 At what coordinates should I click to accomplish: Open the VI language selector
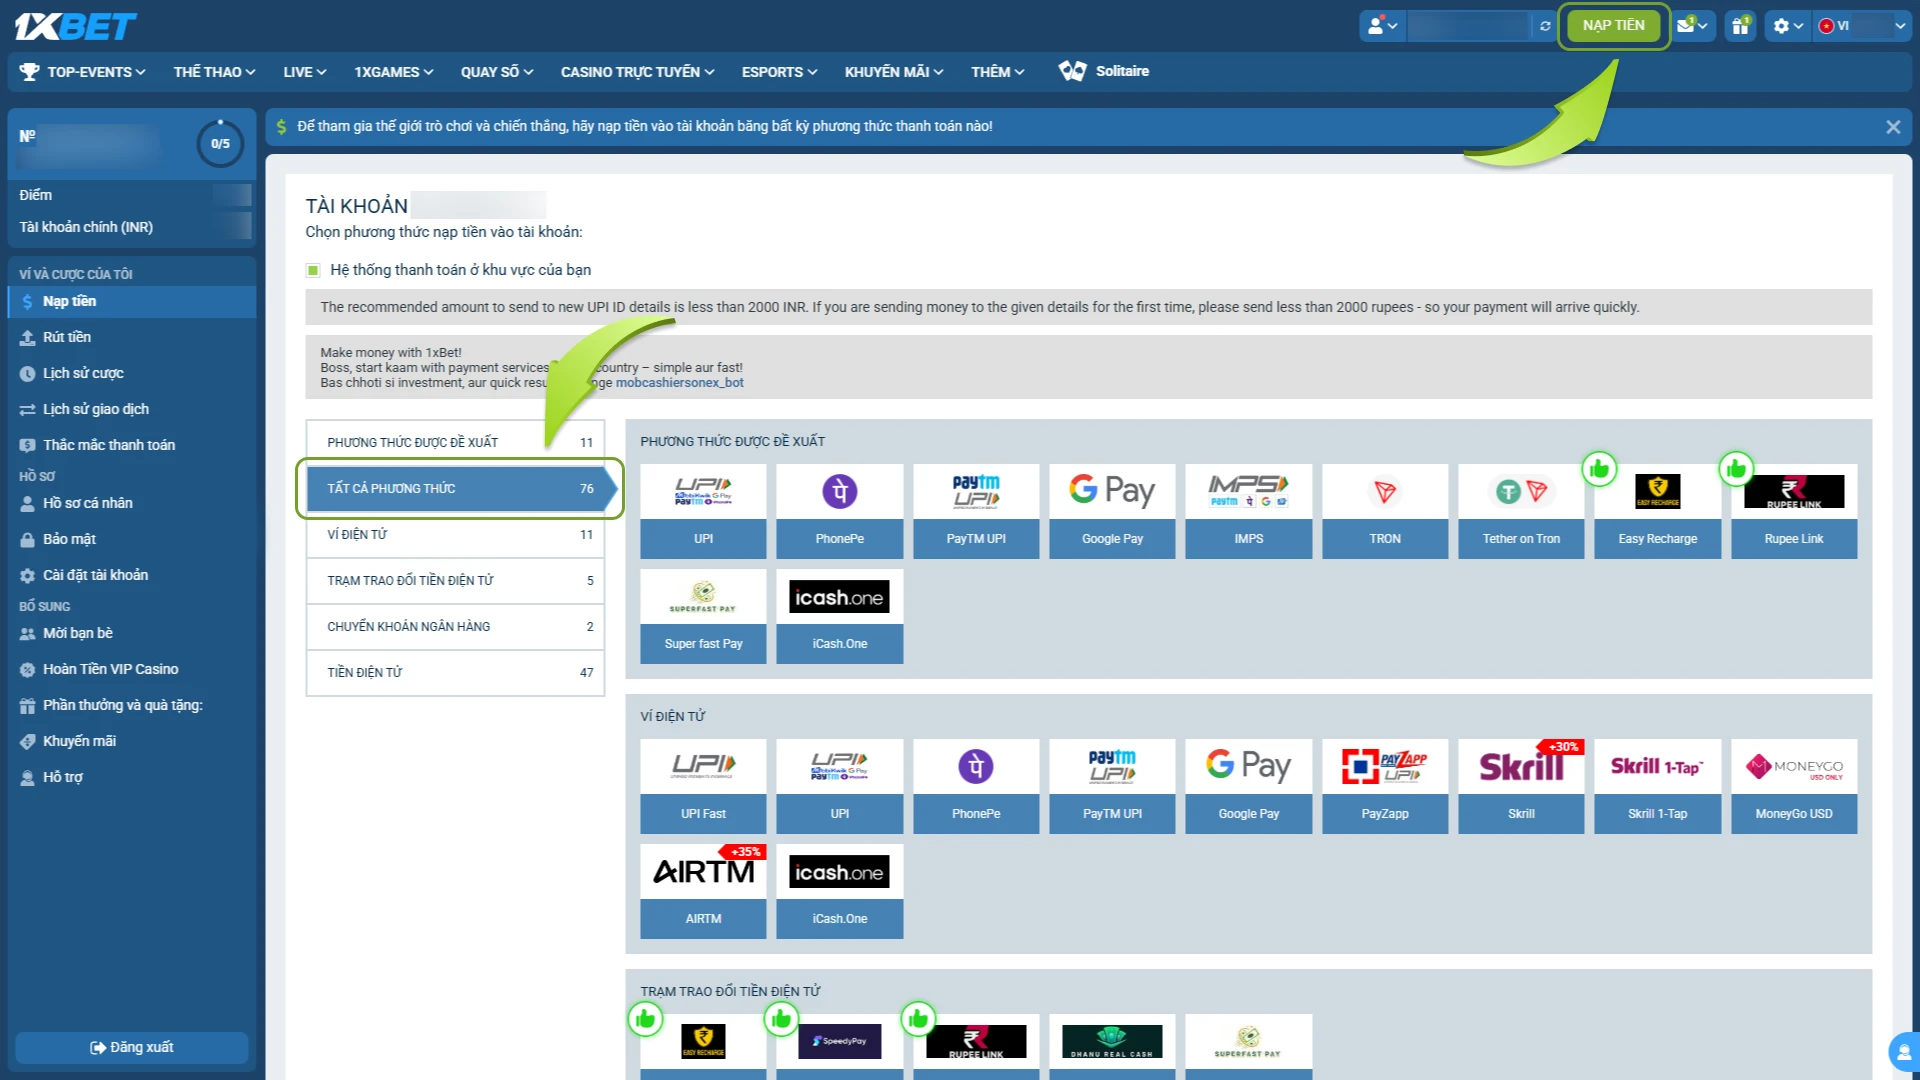point(1862,26)
